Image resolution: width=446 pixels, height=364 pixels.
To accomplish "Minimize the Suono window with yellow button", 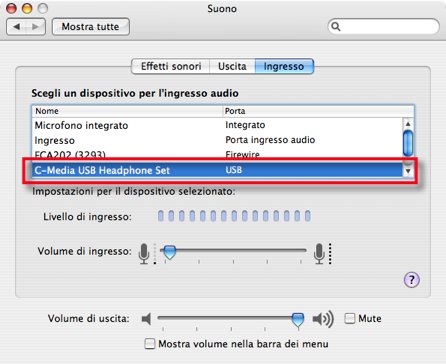I will pos(27,8).
